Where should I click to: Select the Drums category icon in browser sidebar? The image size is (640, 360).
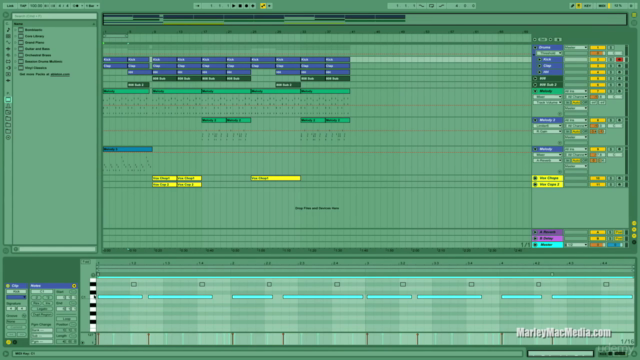pyautogui.click(x=8, y=36)
